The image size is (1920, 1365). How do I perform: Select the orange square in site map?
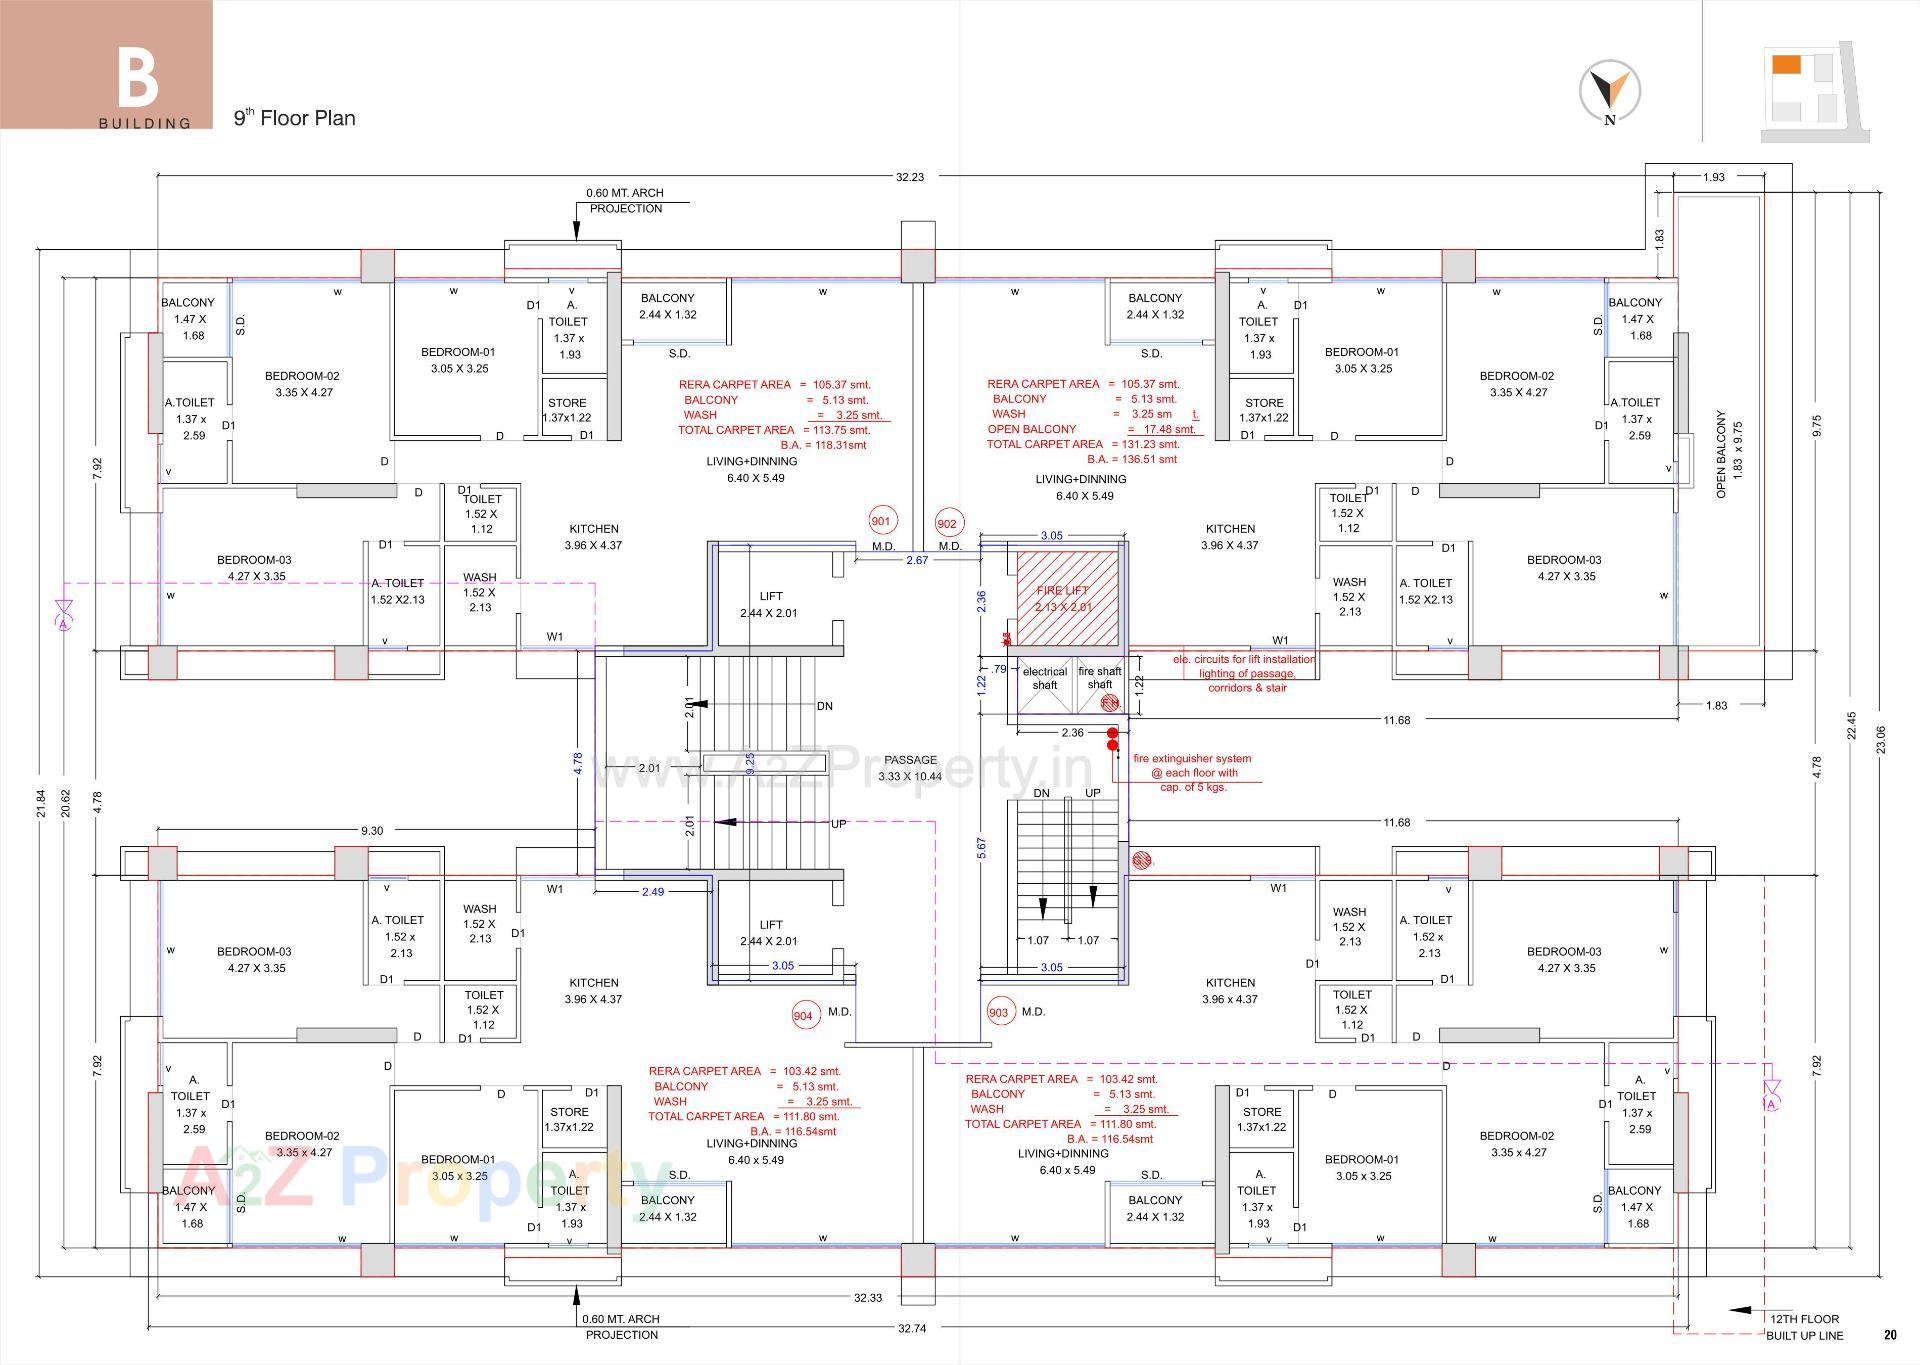tap(1785, 63)
